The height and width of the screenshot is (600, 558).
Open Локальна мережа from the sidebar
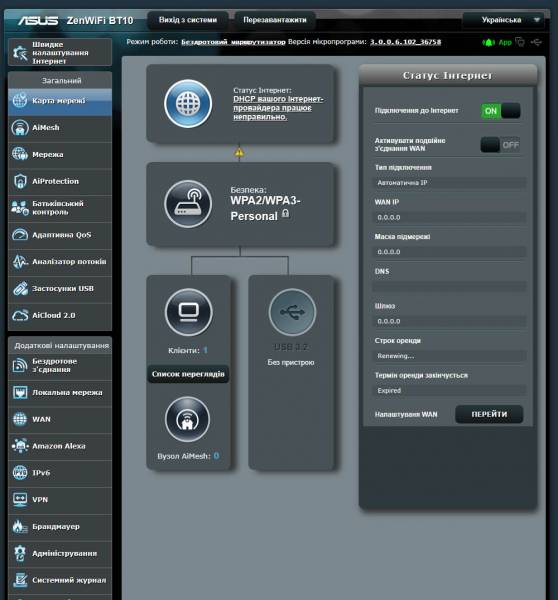coord(60,393)
